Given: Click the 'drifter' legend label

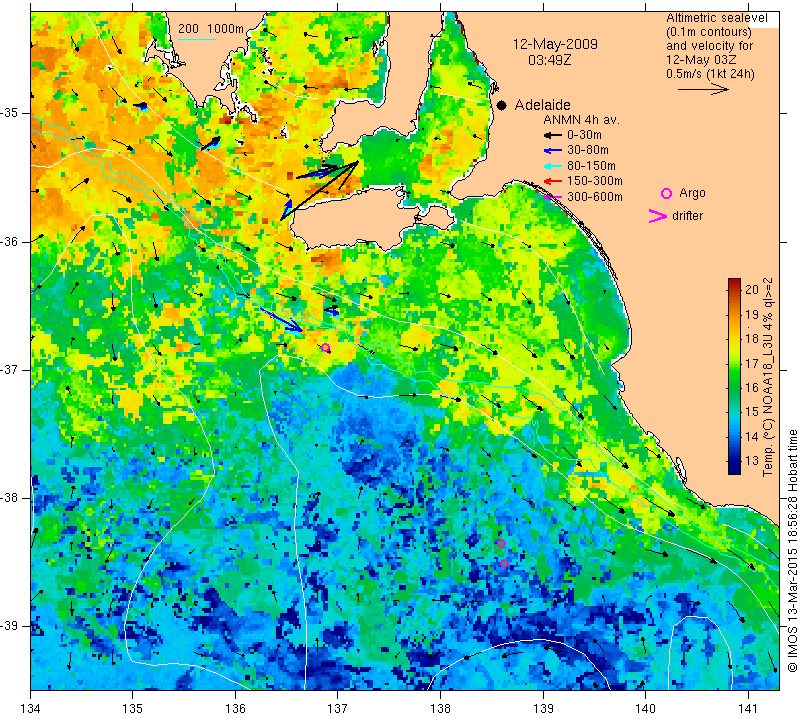Looking at the screenshot, I should pos(687,216).
